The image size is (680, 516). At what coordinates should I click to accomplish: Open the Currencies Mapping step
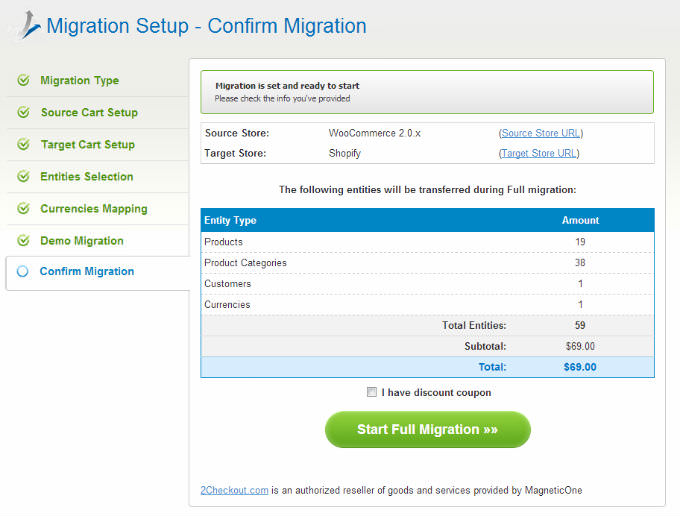[94, 209]
